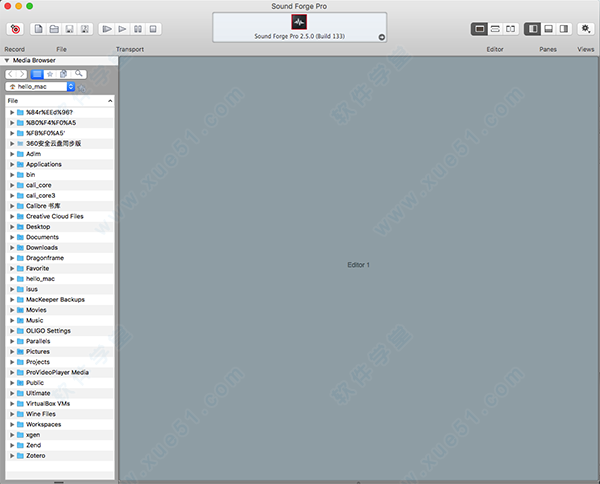600x484 pixels.
Task: Select the Wine Files folder
Action: pyautogui.click(x=60, y=414)
